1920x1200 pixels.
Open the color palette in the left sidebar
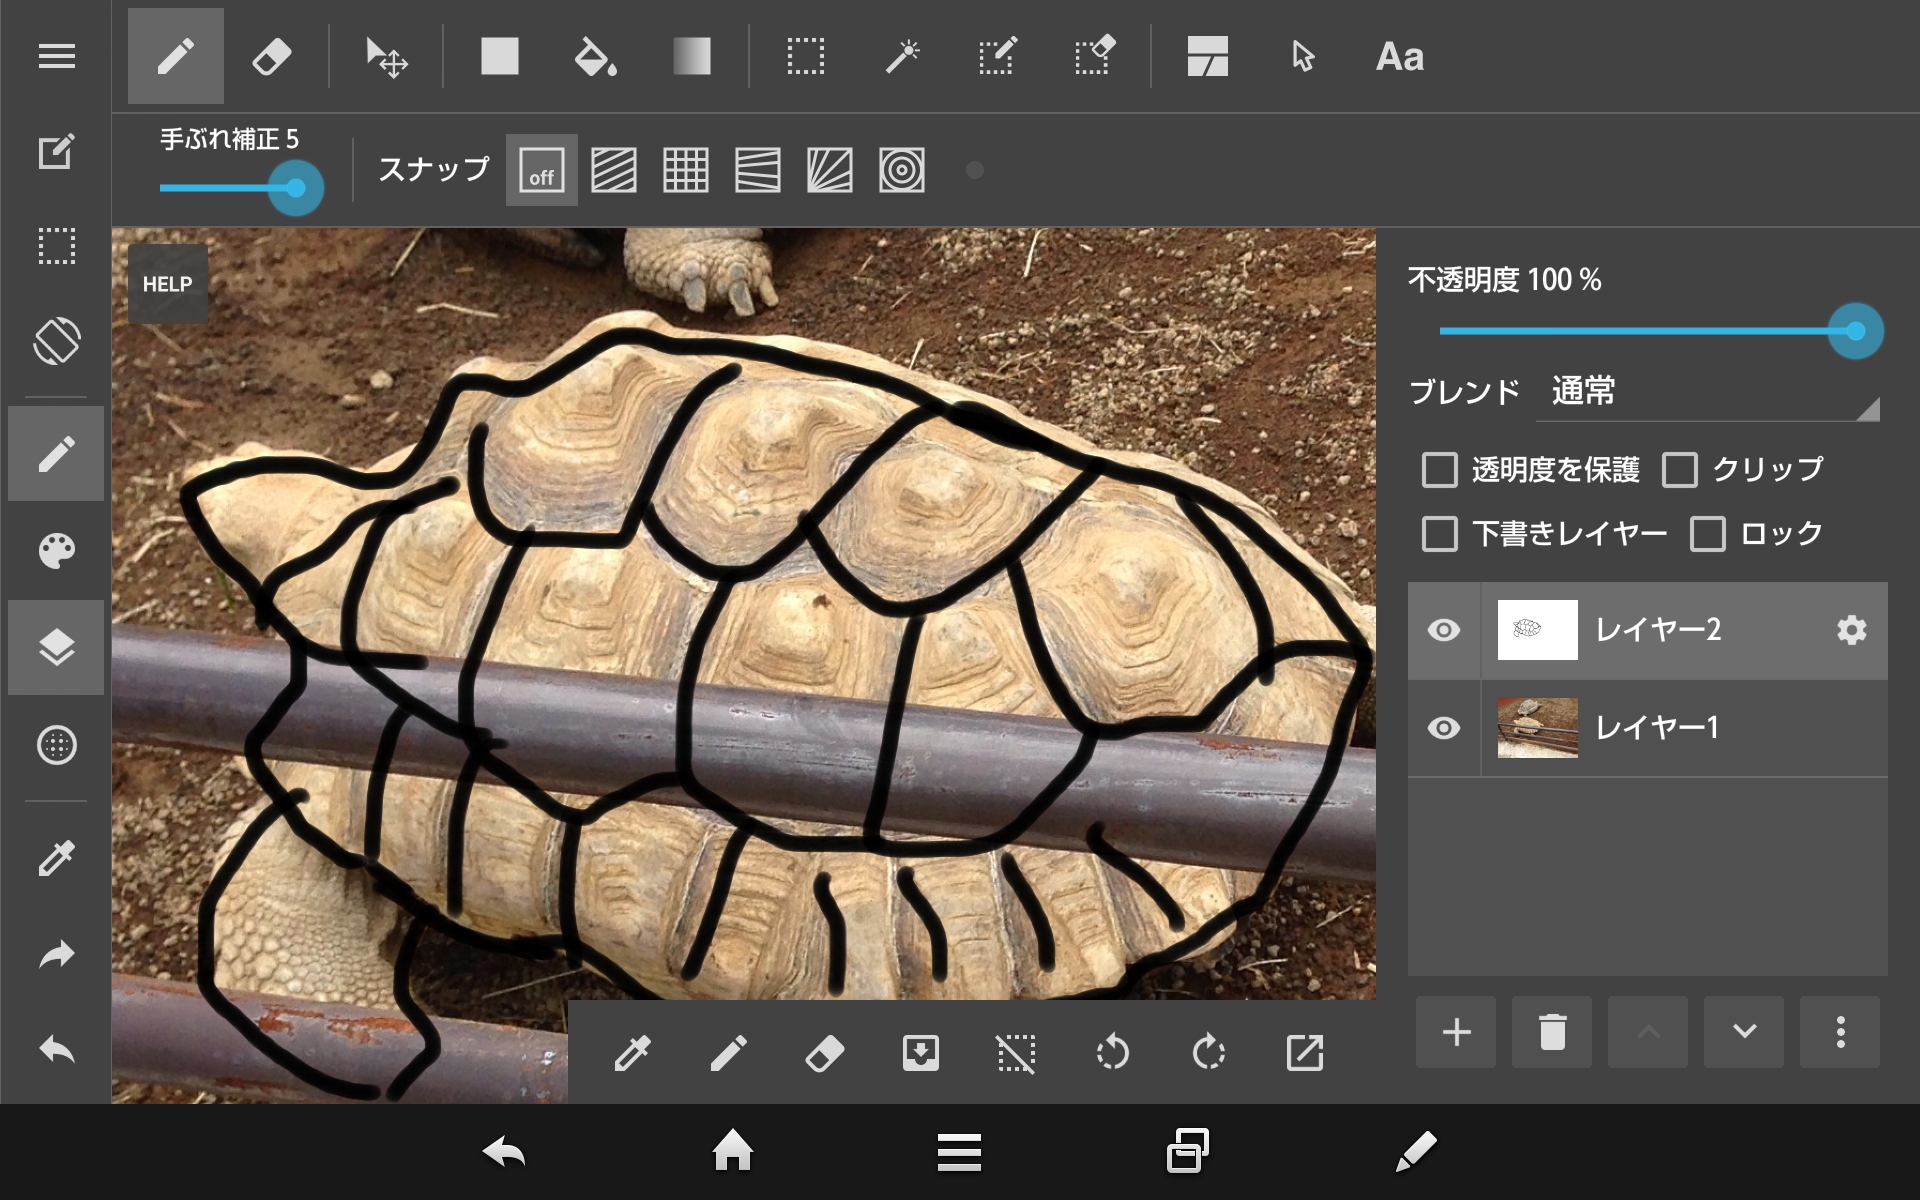tap(56, 550)
